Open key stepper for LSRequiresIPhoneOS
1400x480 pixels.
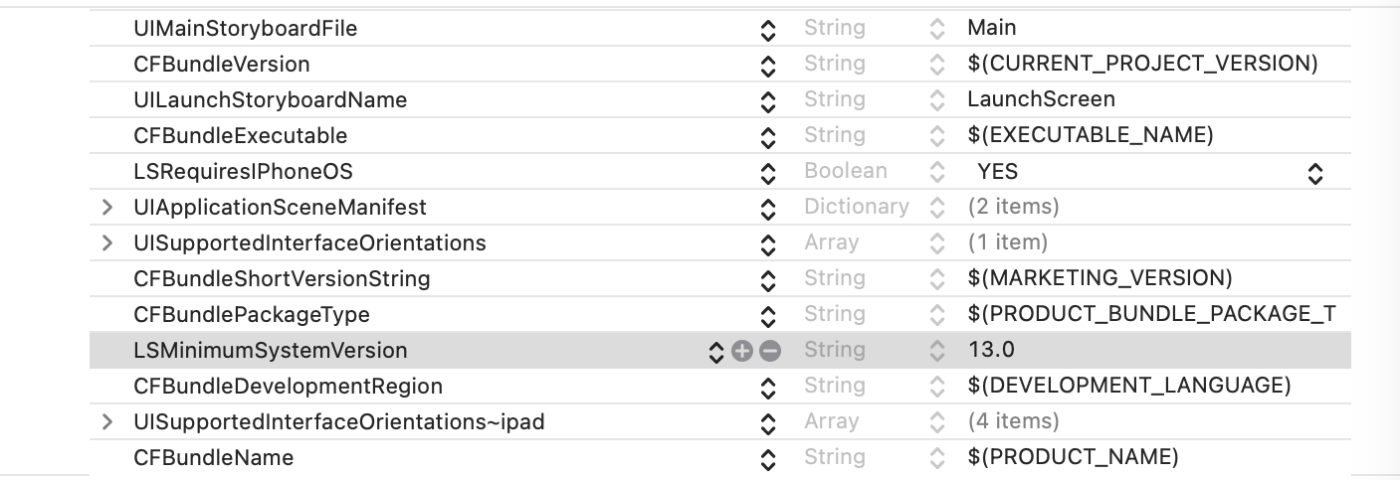click(x=768, y=172)
